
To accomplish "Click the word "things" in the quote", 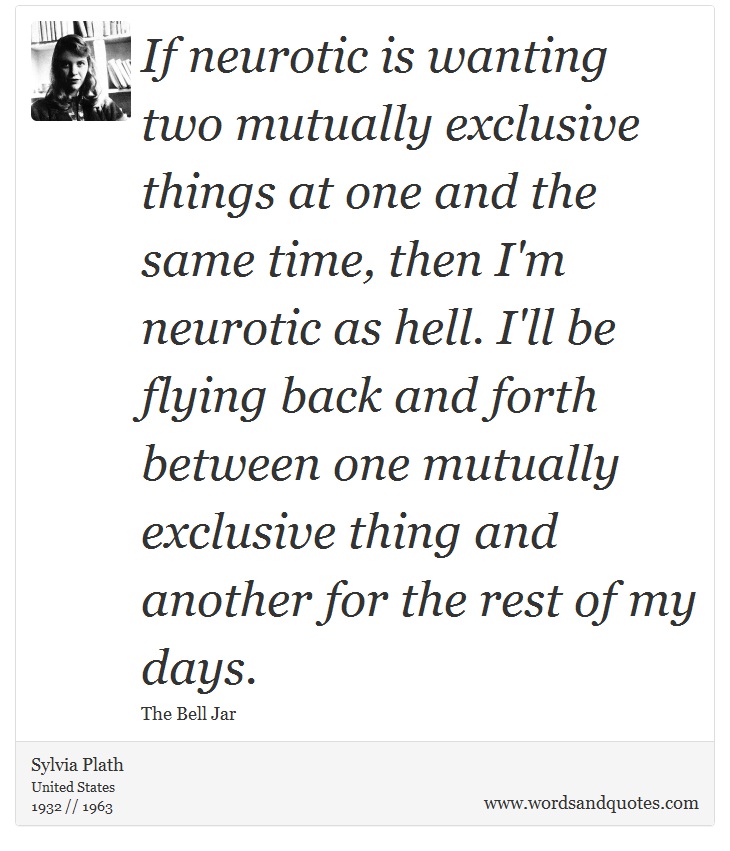I will (208, 194).
